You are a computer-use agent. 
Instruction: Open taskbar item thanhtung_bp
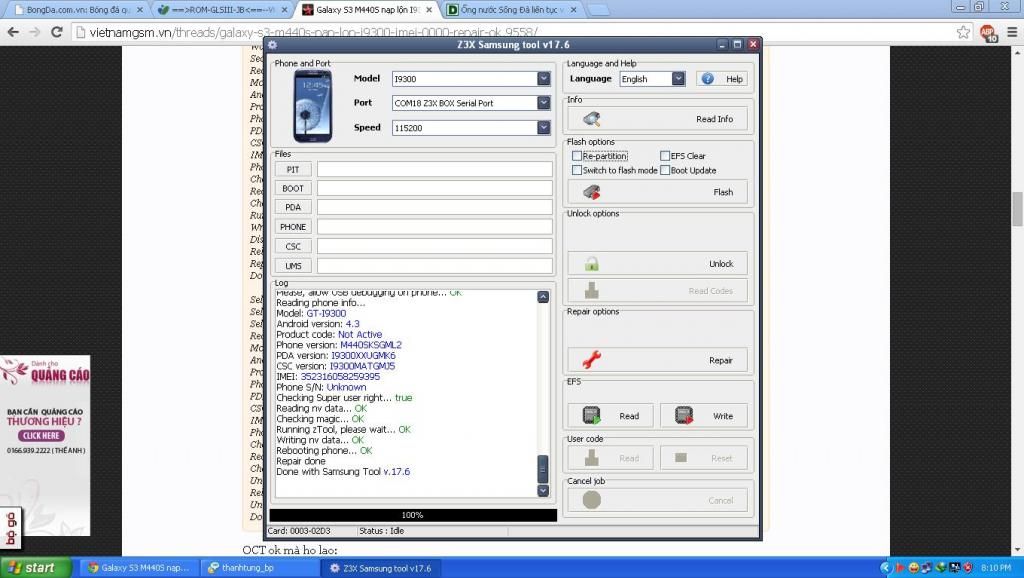pos(260,568)
